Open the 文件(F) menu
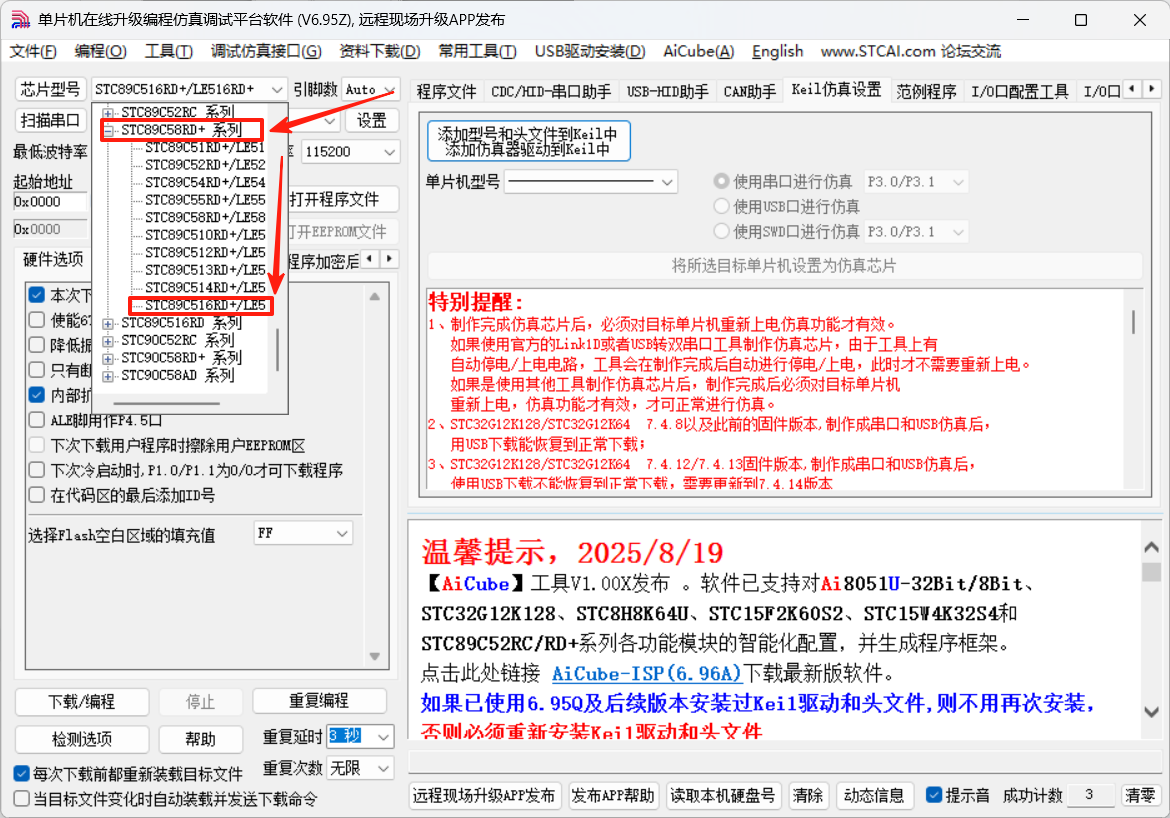This screenshot has height=818, width=1170. pos(33,51)
